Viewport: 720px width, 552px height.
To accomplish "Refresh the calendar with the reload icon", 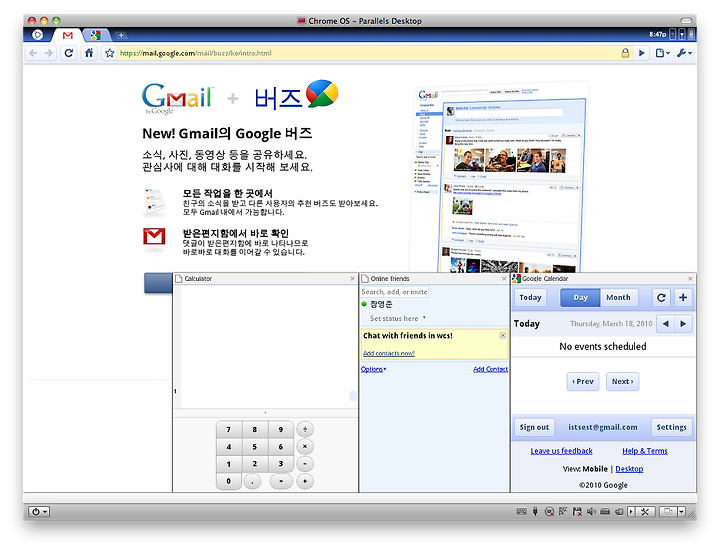I will tap(661, 298).
